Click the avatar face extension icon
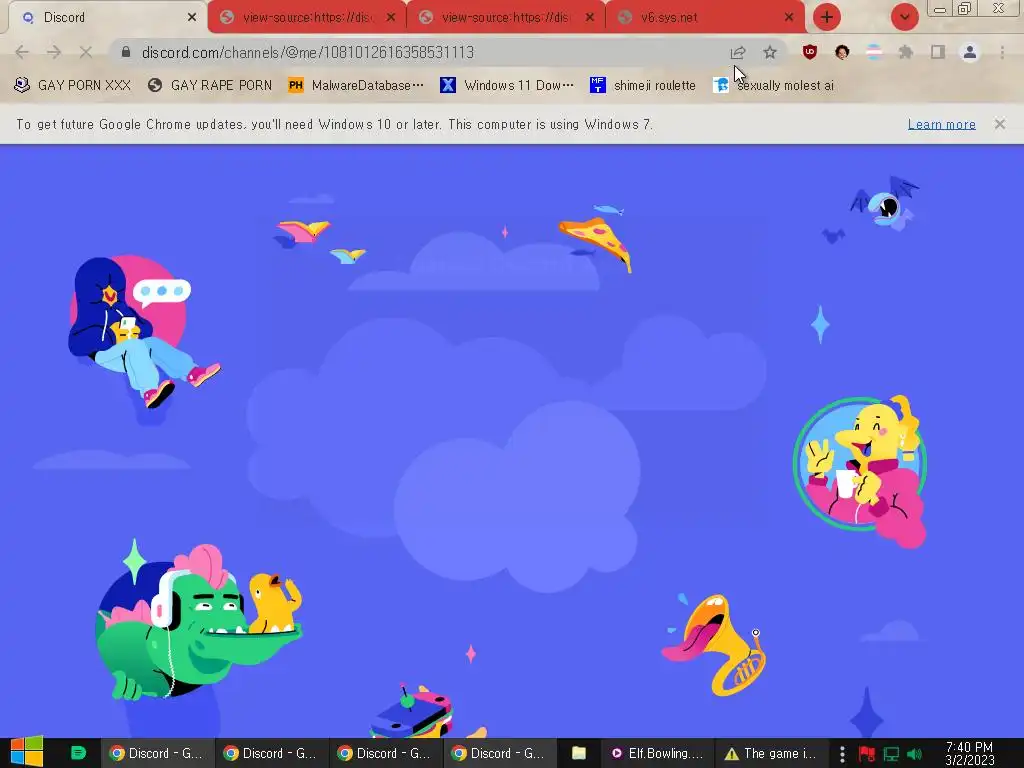The image size is (1024, 768). coord(842,52)
